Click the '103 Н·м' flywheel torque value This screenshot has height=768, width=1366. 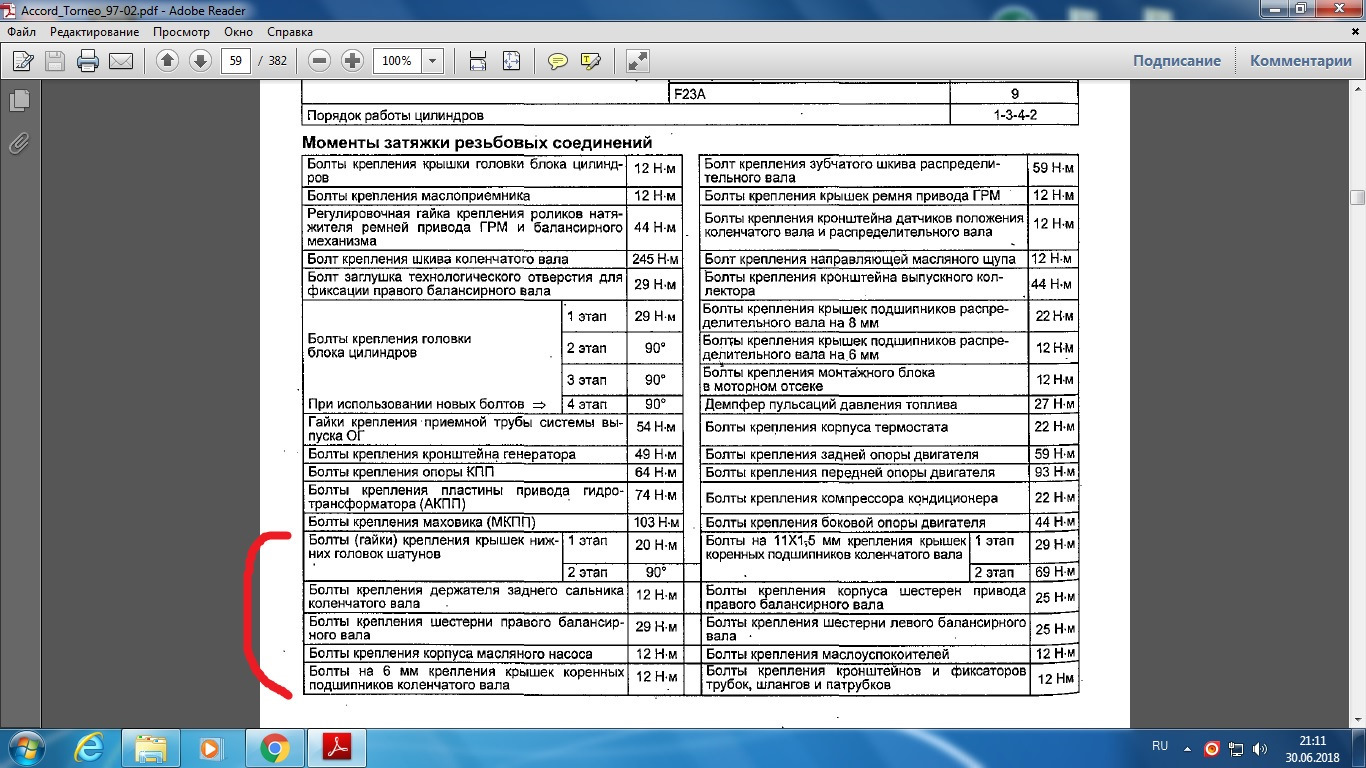655,522
